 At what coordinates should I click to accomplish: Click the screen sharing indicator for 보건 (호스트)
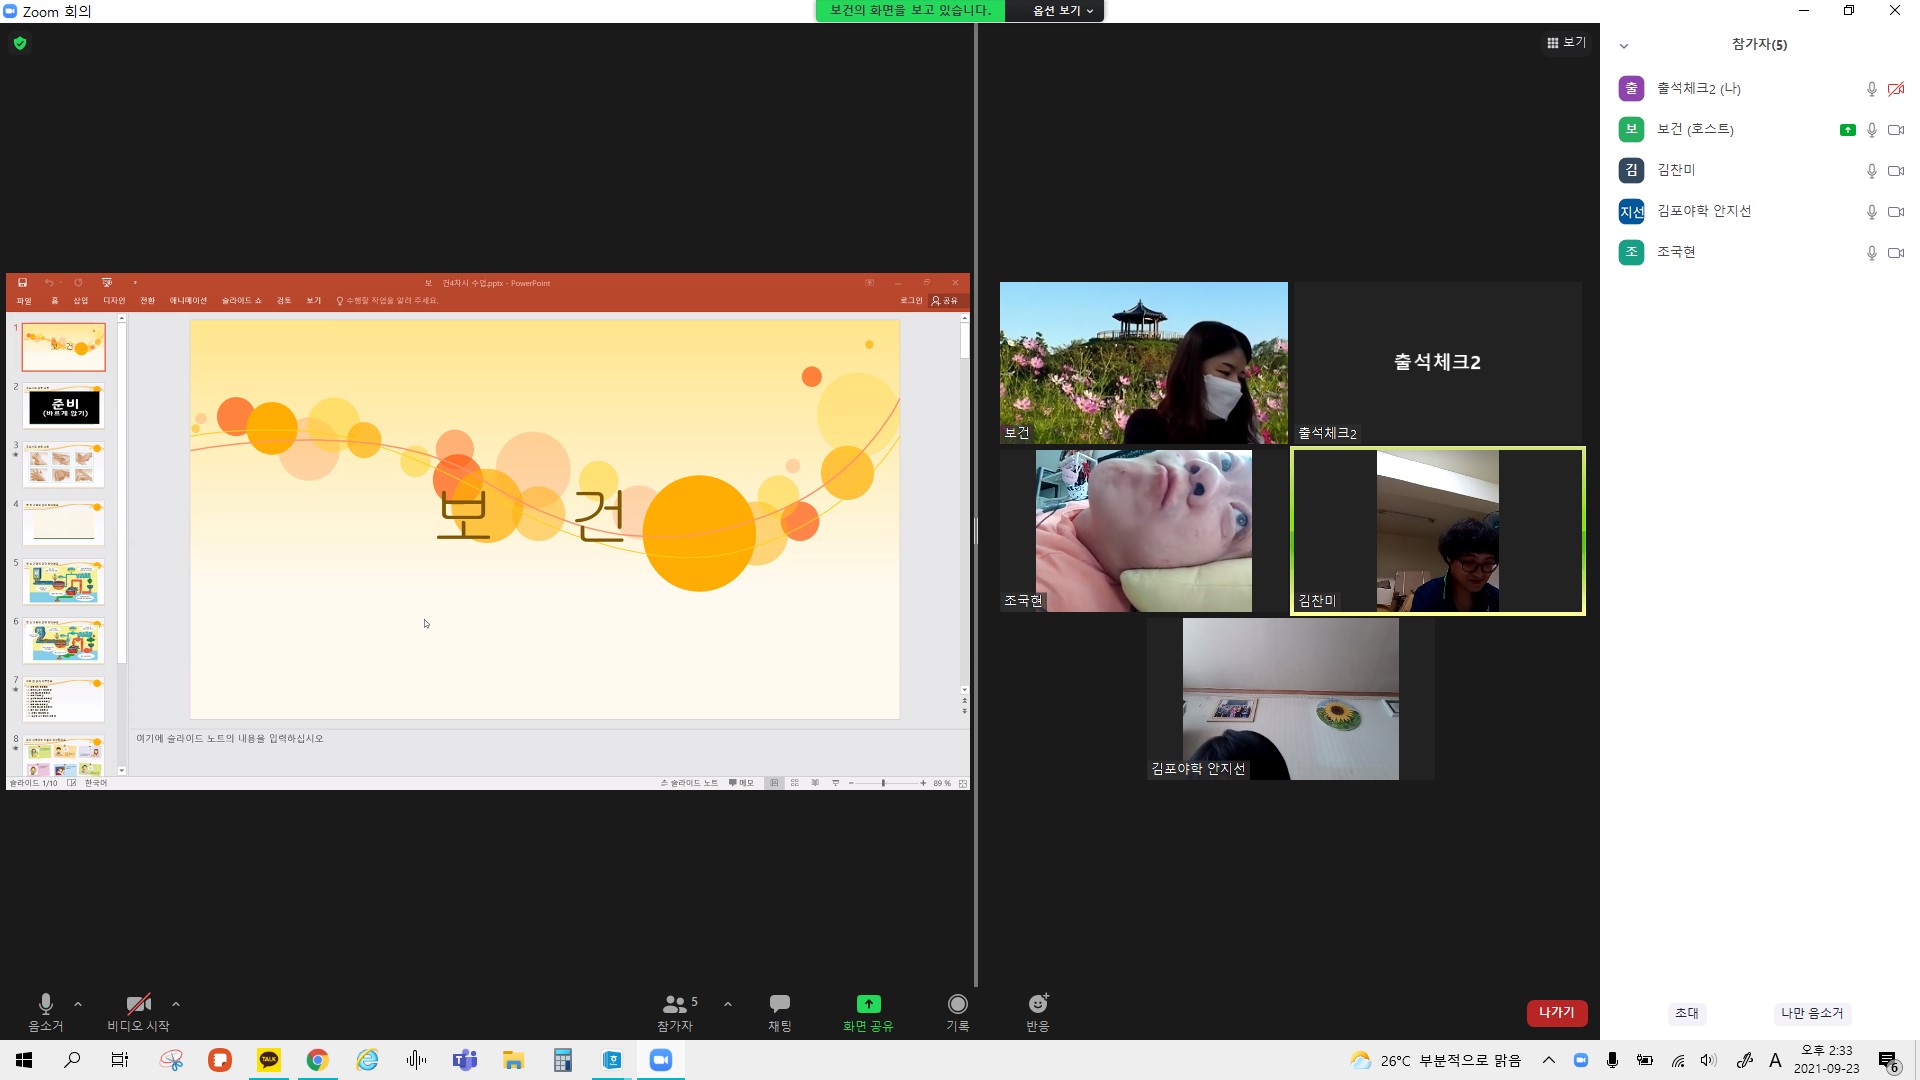click(1848, 130)
